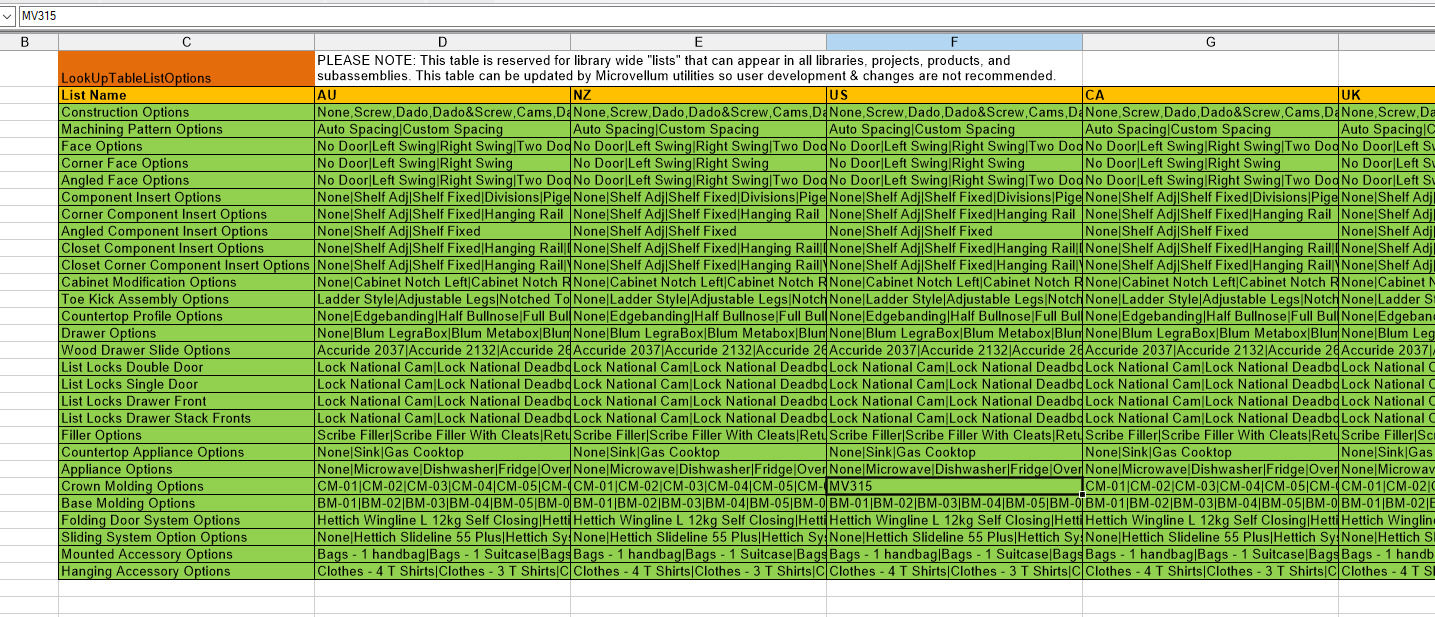Screen dimensions: 1435x617
Task: Click the Hanging Accessory Options cell
Action: point(186,571)
